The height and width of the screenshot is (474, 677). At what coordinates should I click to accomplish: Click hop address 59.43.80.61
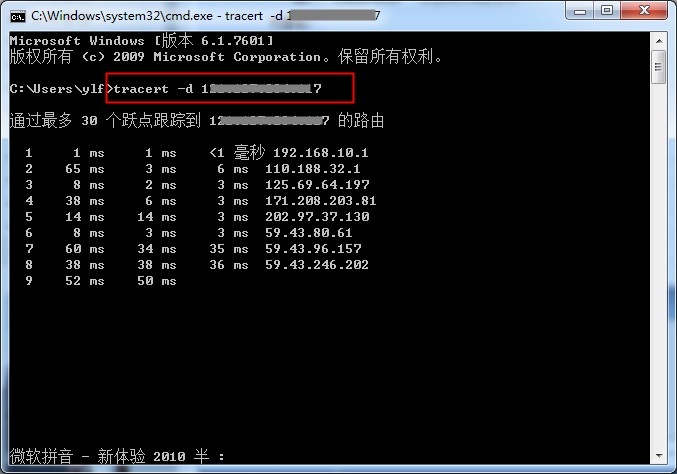click(308, 233)
